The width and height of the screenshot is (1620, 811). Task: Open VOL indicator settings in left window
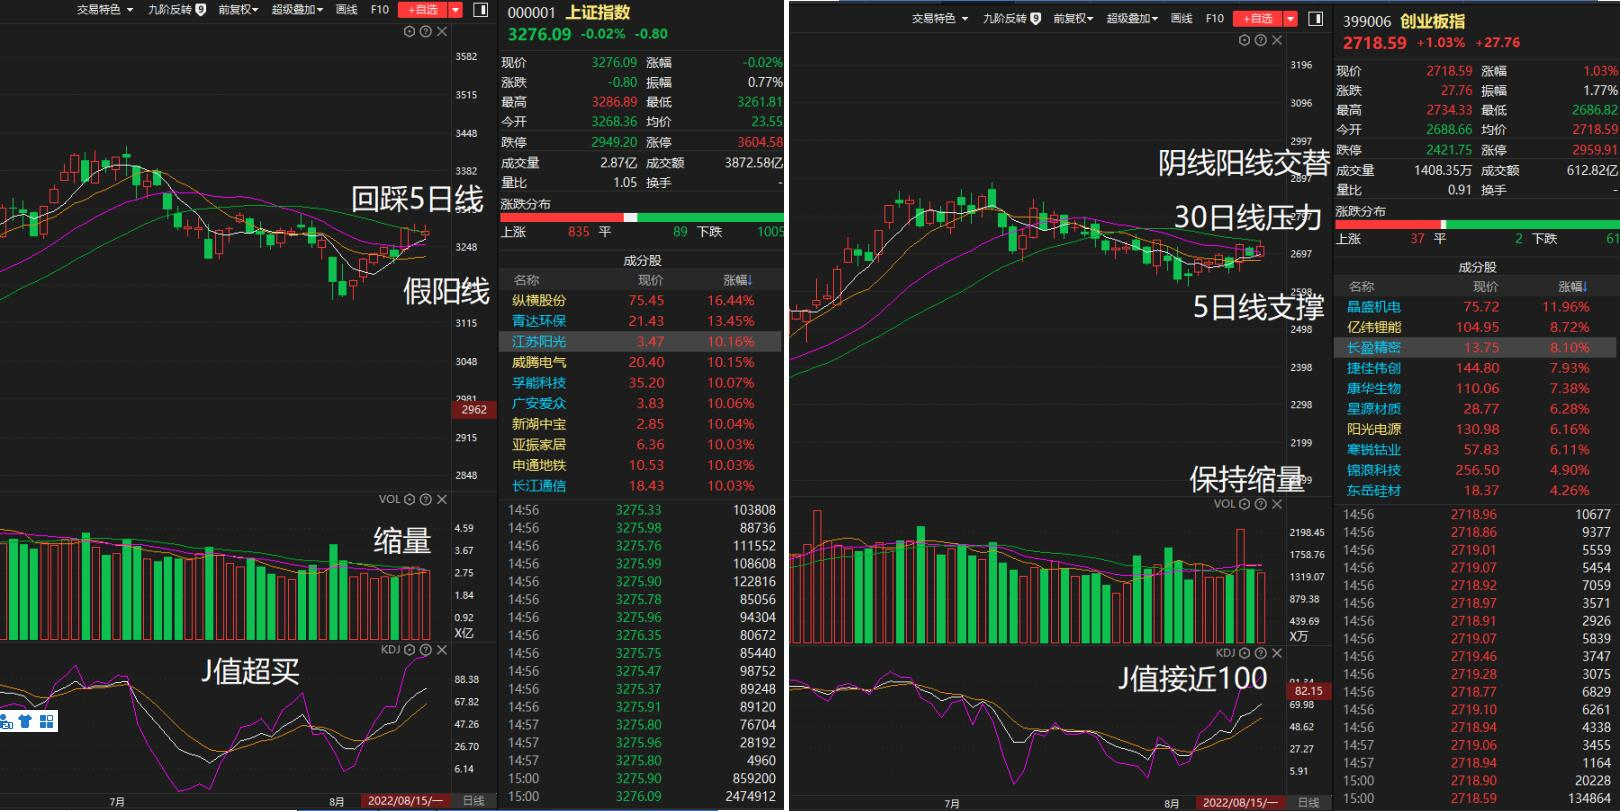tap(409, 499)
